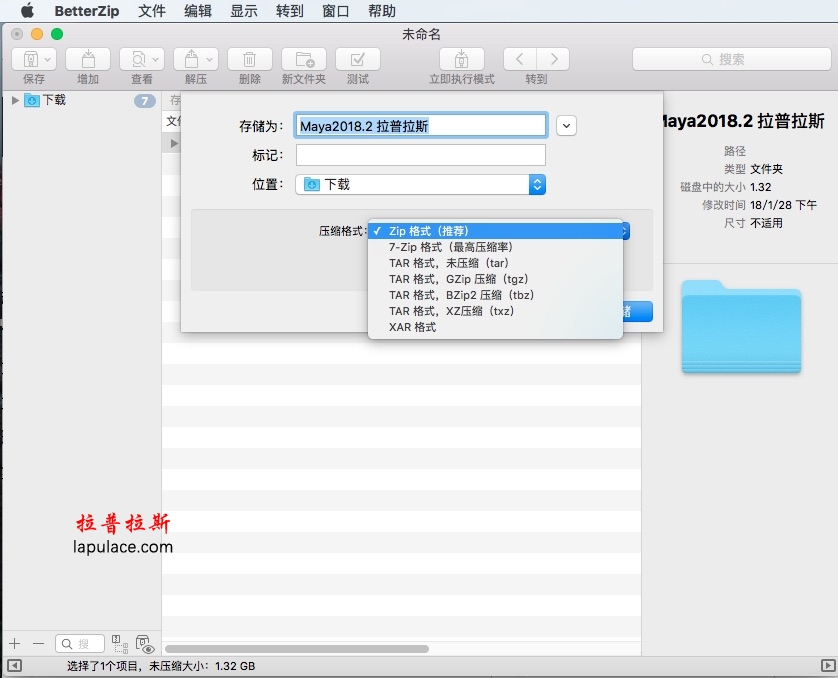Toggle immediate execution mode (立即执行模式)
The height and width of the screenshot is (678, 838).
462,59
